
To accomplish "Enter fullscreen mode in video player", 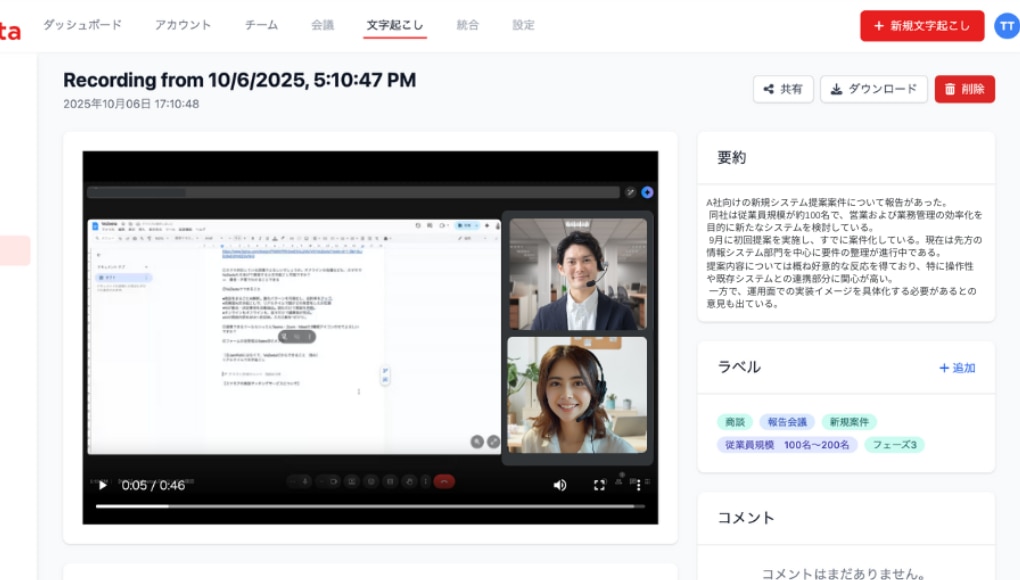I will pyautogui.click(x=600, y=485).
